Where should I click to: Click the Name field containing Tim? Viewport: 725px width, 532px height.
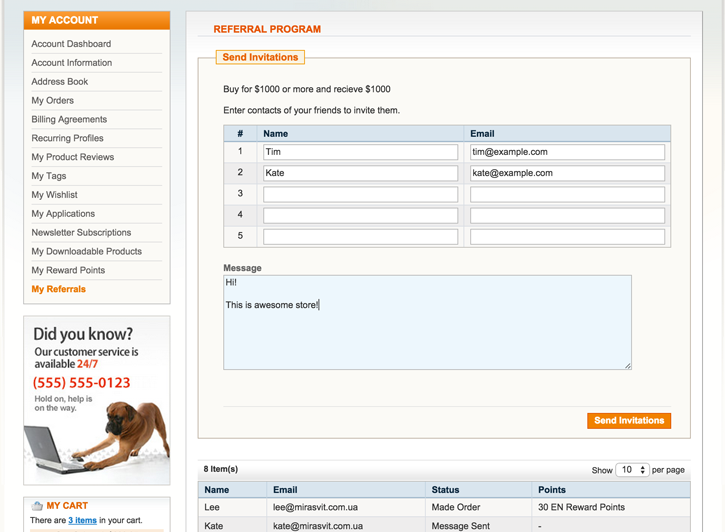coord(360,153)
